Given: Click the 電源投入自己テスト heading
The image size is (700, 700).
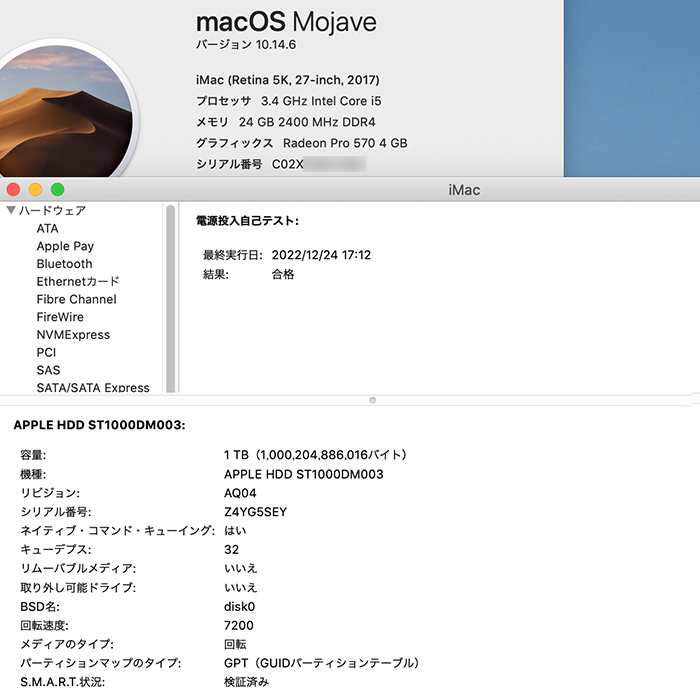Looking at the screenshot, I should tap(247, 221).
